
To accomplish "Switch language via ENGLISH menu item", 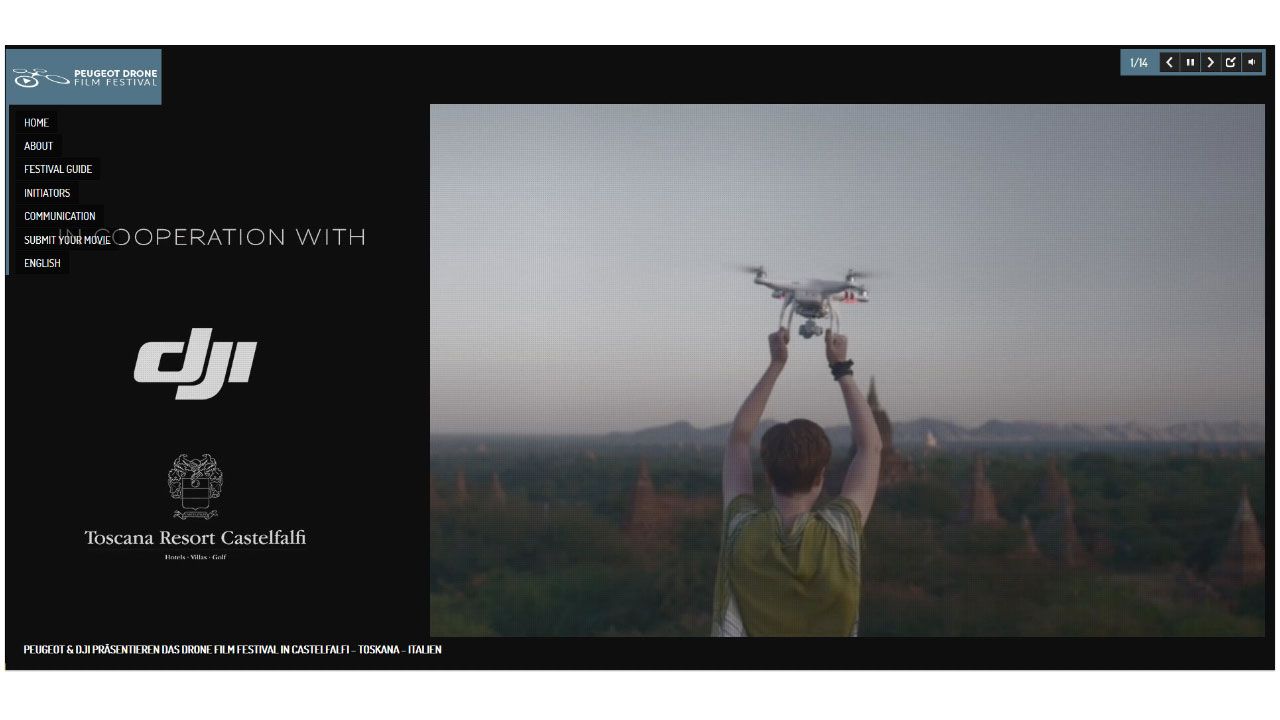I will coord(42,263).
